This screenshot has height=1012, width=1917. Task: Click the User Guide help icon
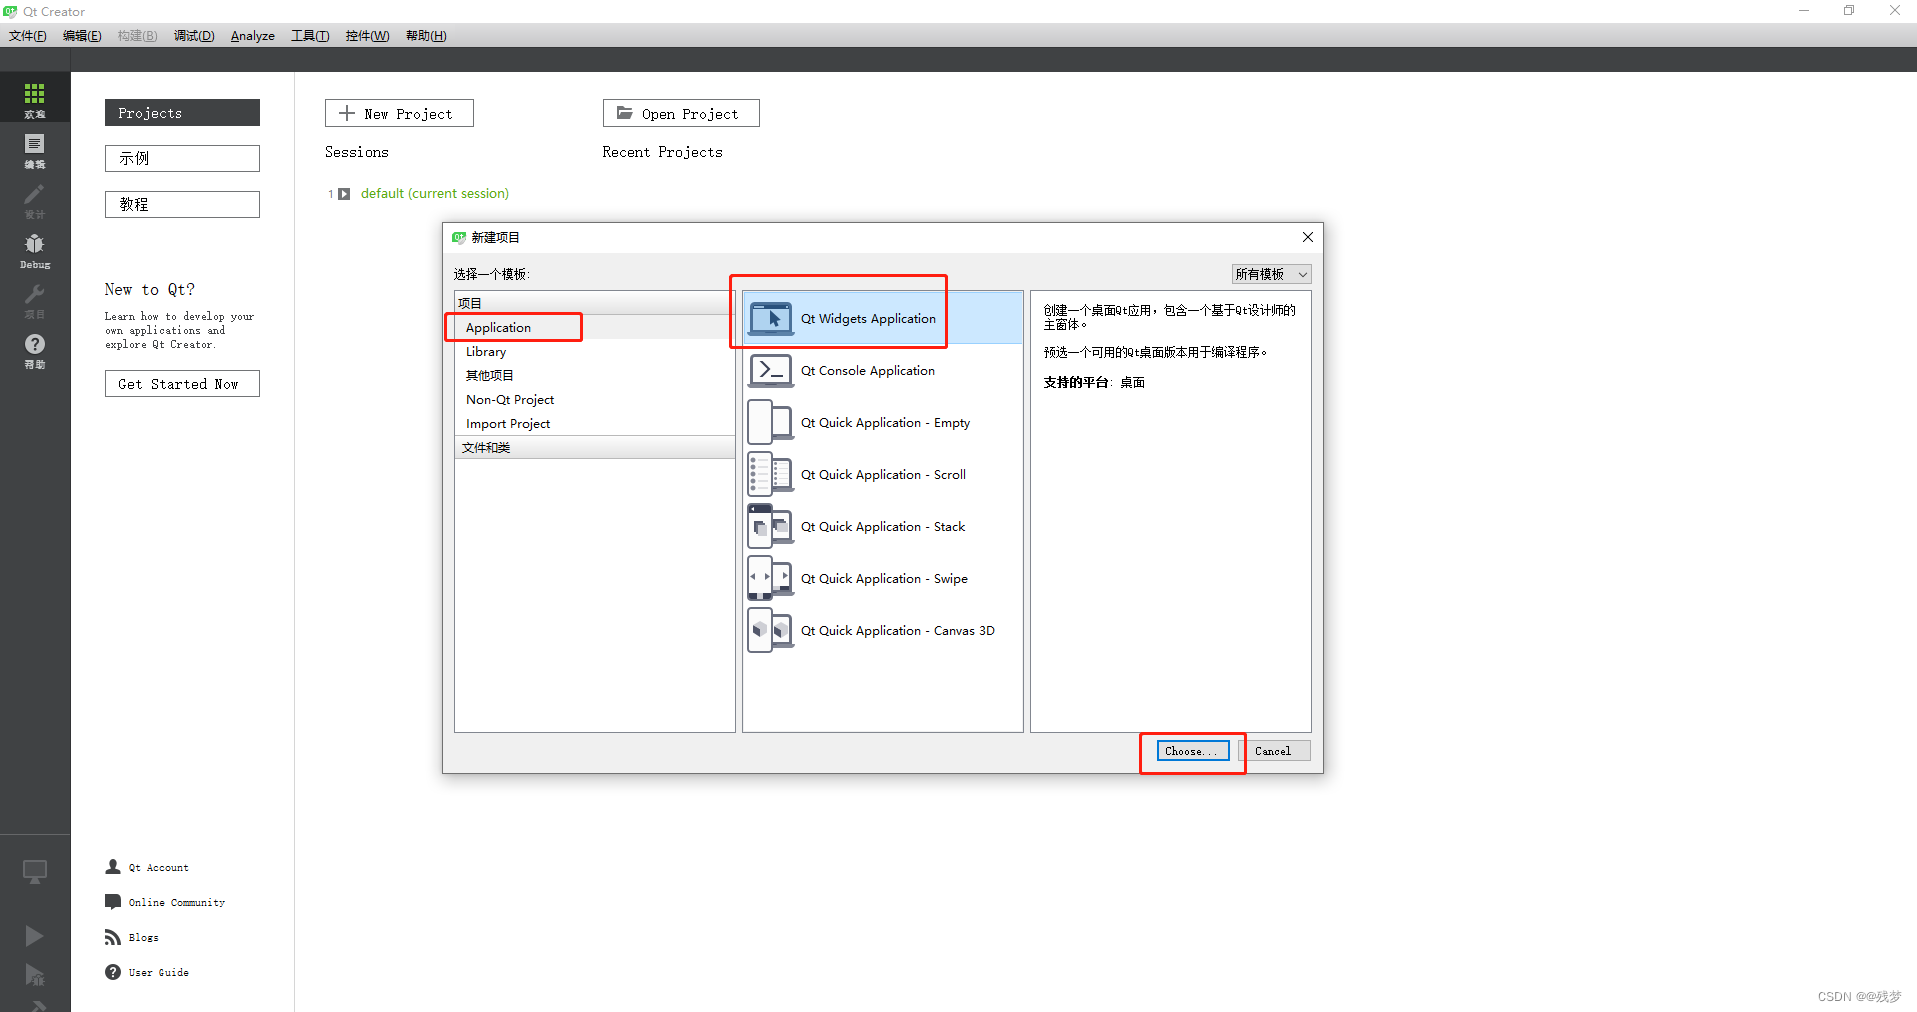click(113, 972)
